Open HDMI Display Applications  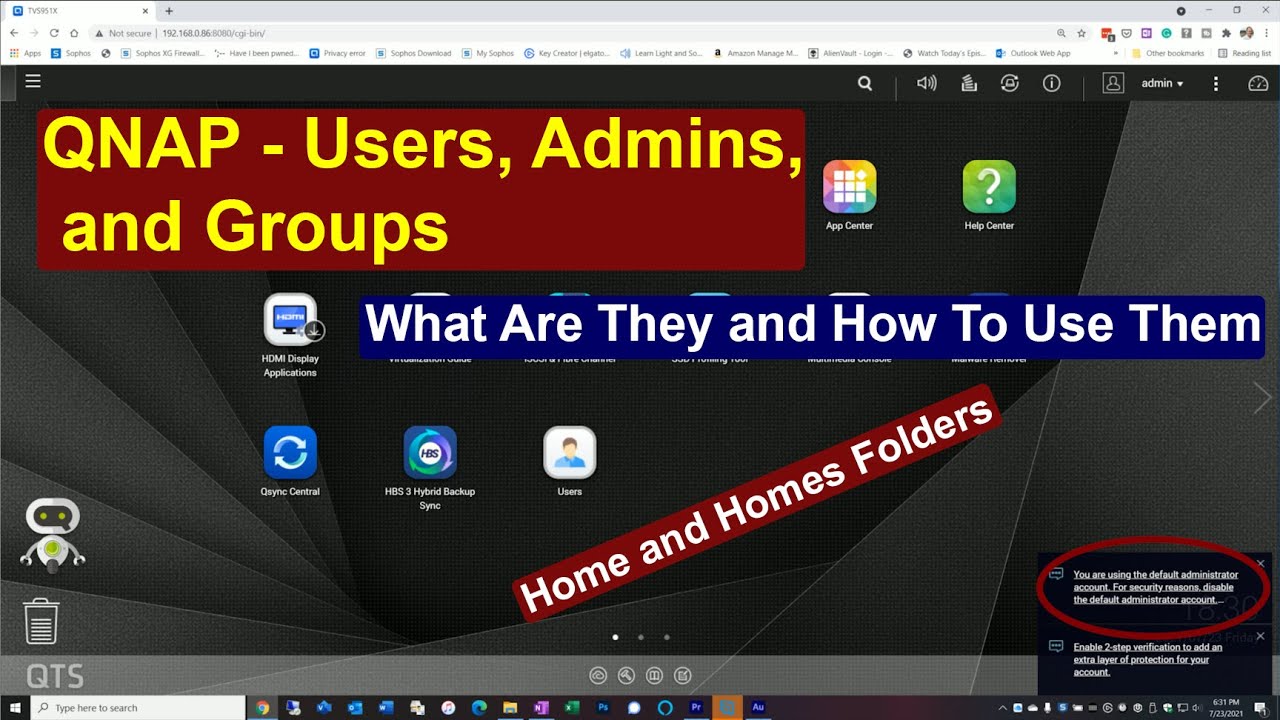pos(290,336)
